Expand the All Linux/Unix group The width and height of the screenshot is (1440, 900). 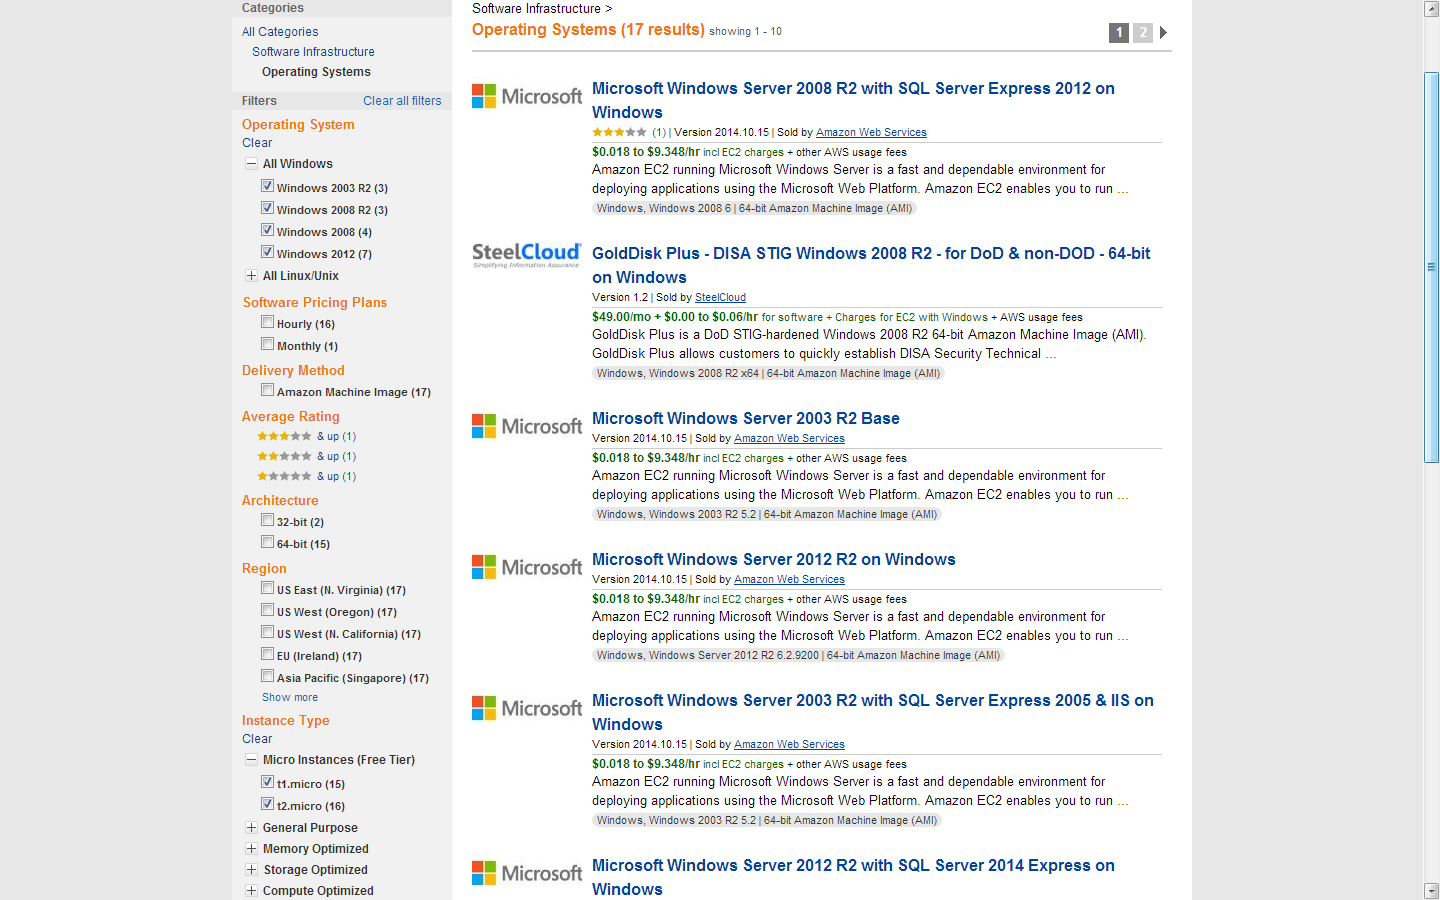pos(251,276)
